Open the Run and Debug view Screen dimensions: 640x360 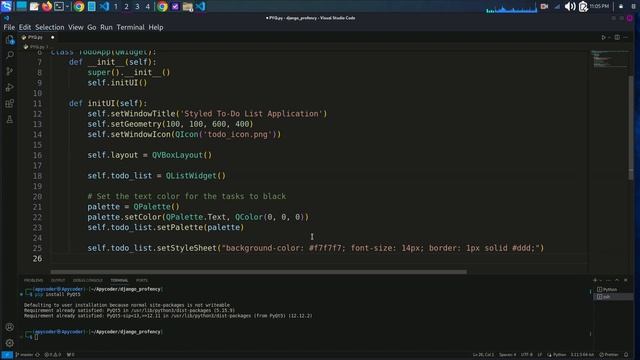pyautogui.click(x=10, y=87)
